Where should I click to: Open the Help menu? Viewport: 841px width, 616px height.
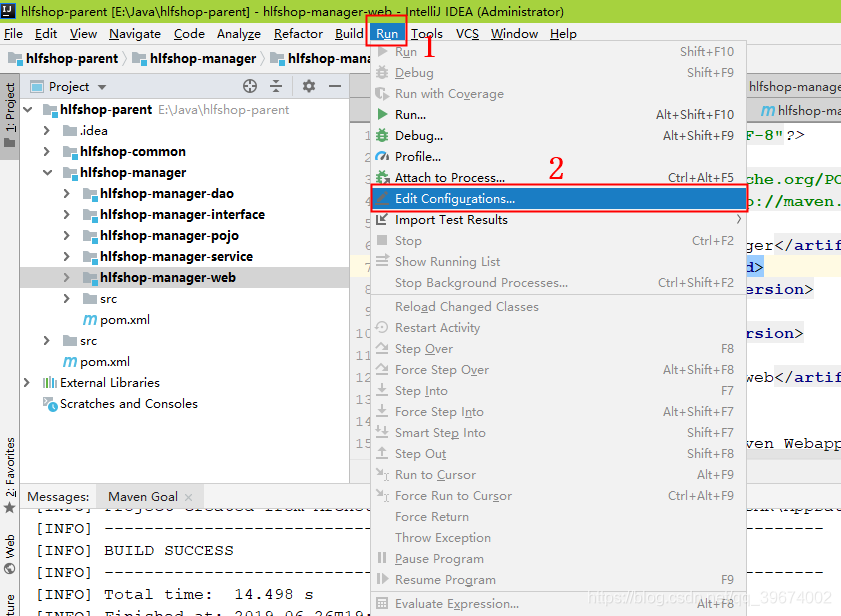(x=563, y=34)
